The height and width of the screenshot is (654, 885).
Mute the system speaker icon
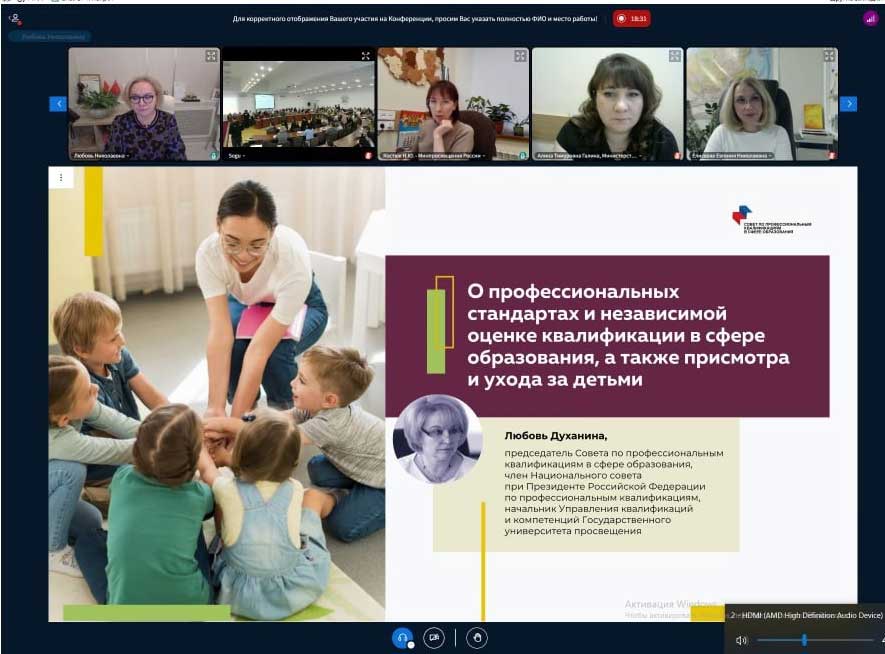tap(741, 640)
